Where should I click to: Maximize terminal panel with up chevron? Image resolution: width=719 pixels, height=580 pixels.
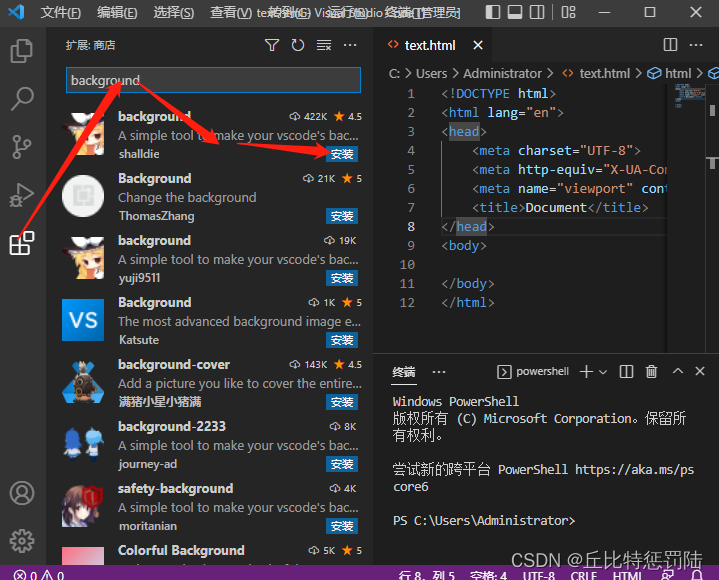677,371
